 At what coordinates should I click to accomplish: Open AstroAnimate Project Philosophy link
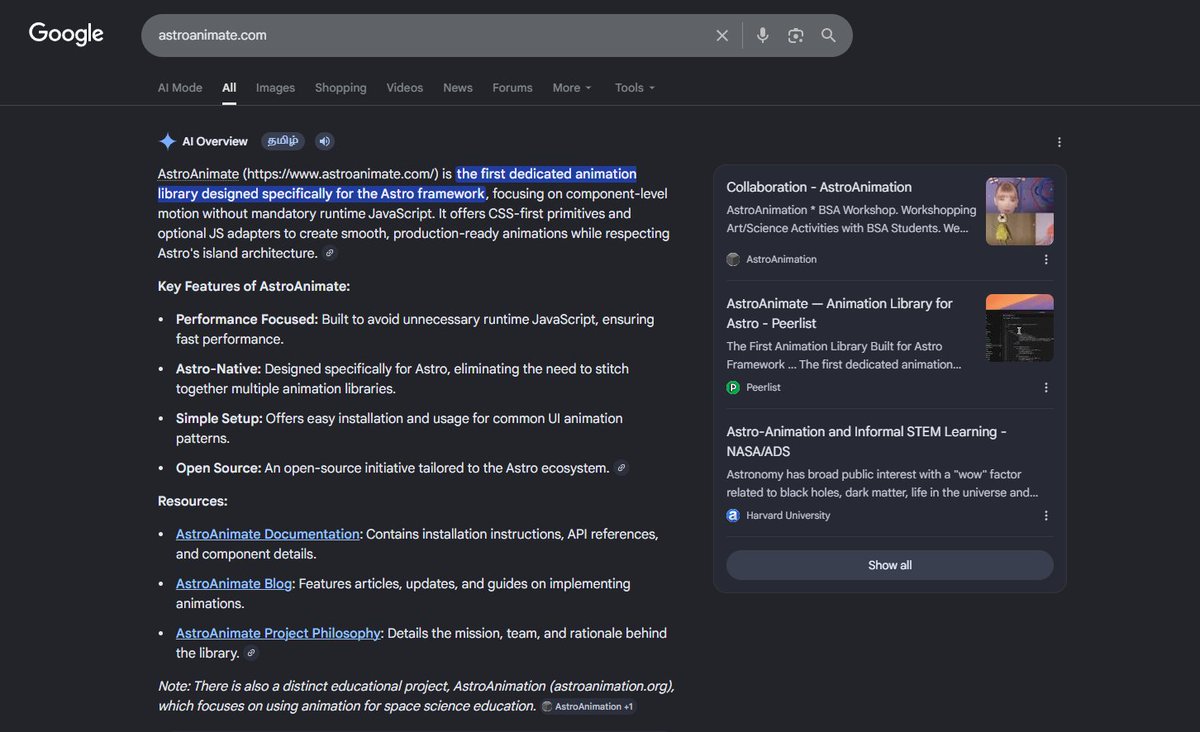coord(278,633)
